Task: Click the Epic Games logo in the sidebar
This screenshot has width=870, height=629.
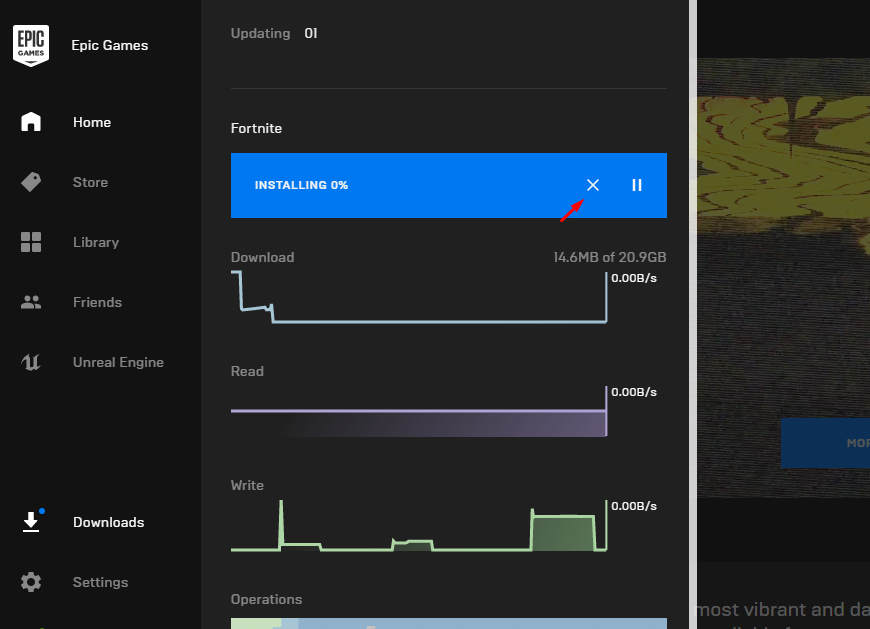Action: pos(31,44)
